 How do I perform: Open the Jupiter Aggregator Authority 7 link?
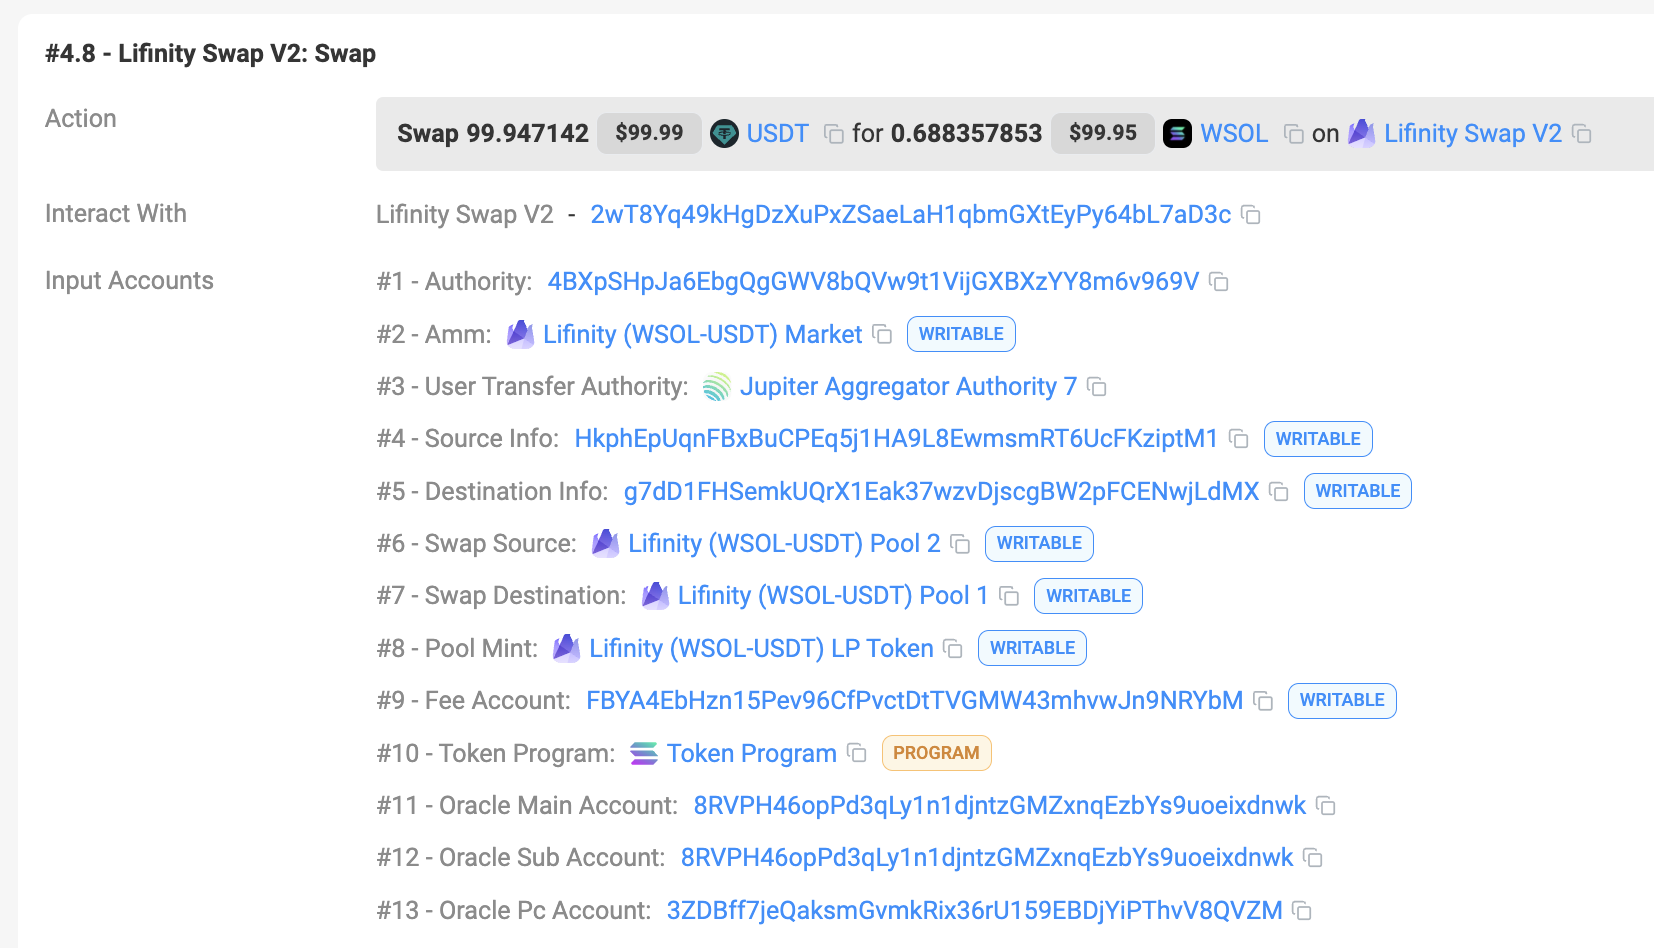pos(906,386)
